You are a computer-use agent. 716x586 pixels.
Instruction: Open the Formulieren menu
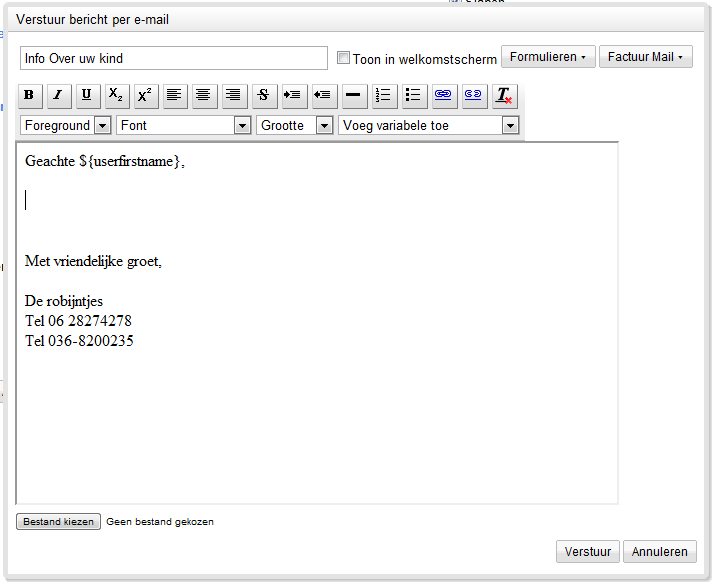click(548, 57)
